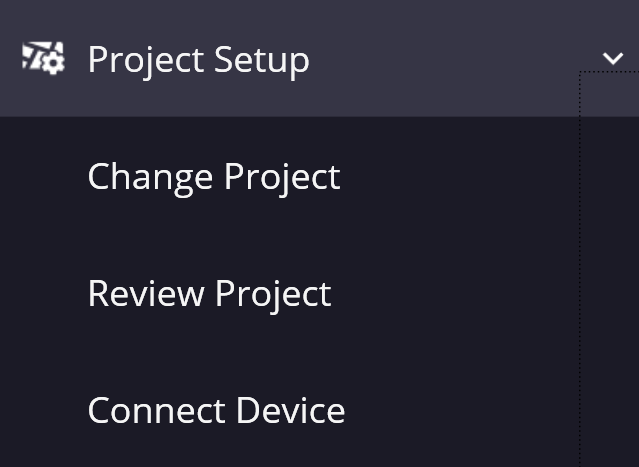Click the Project Setup header row
Viewport: 639px width, 467px height.
click(x=320, y=58)
